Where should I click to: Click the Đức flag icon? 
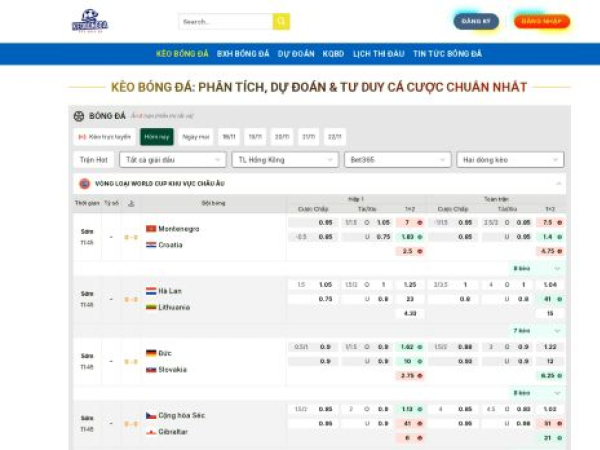(x=151, y=353)
